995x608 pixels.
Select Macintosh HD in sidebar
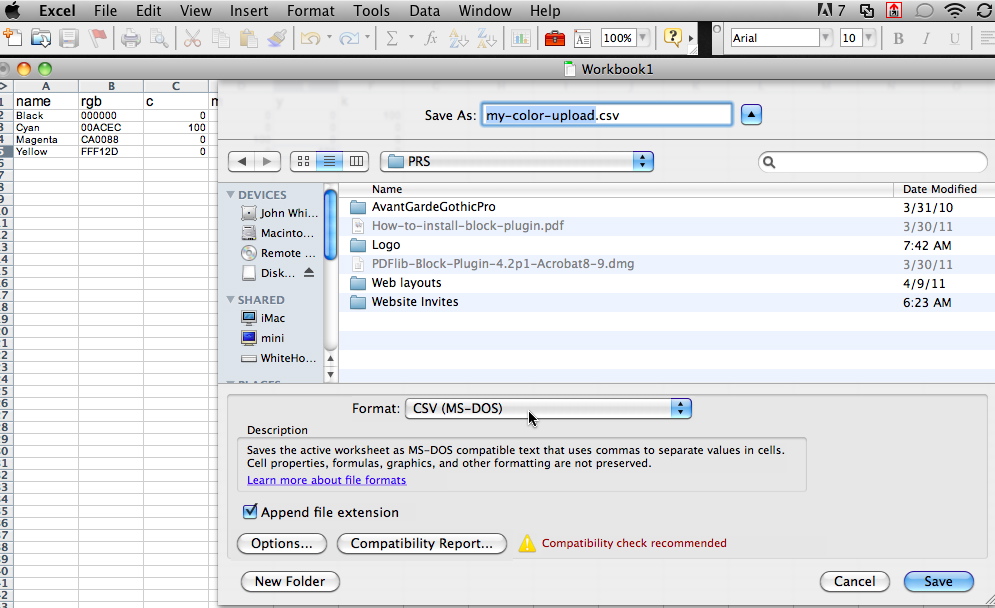pyautogui.click(x=277, y=233)
